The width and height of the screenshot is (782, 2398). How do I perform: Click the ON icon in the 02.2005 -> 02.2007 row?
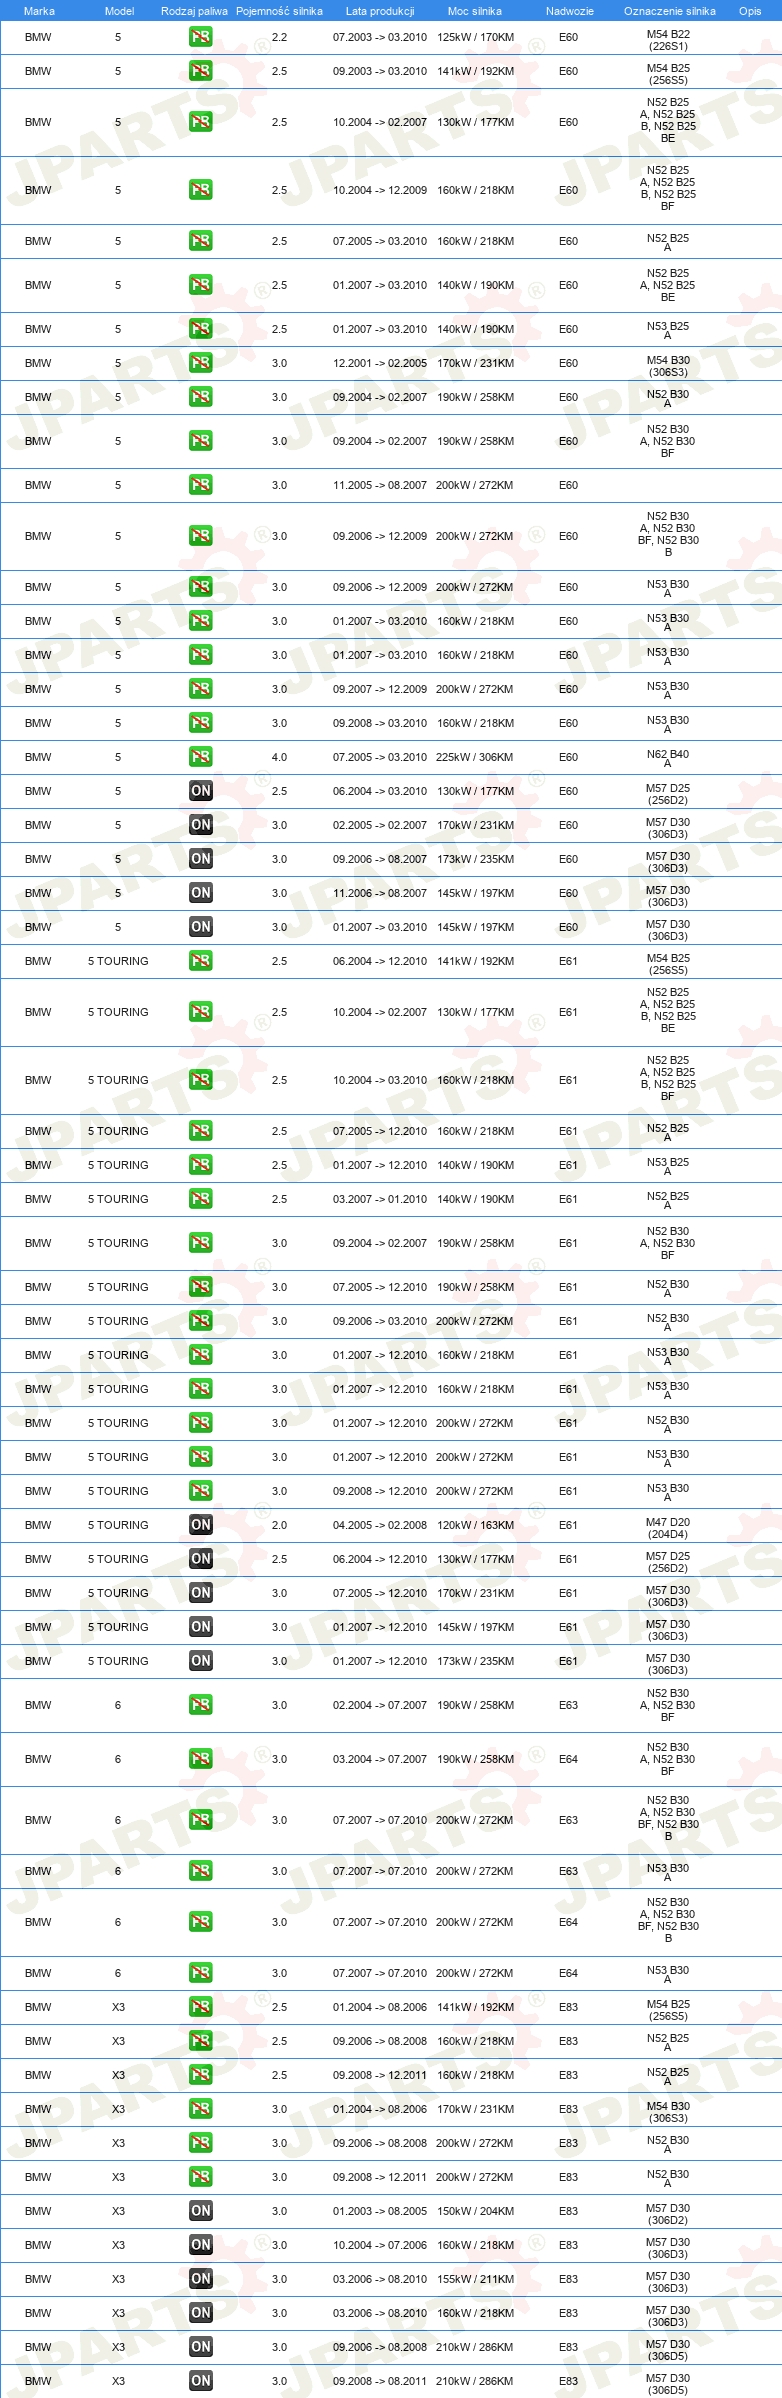(x=201, y=825)
